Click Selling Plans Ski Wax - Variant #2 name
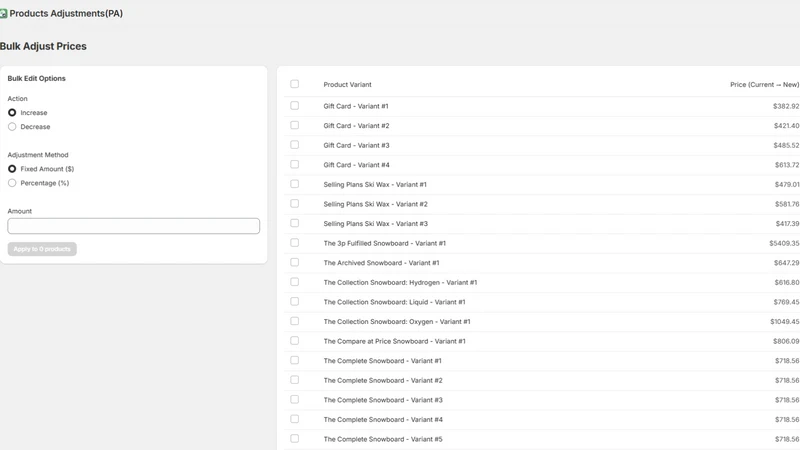 (376, 204)
